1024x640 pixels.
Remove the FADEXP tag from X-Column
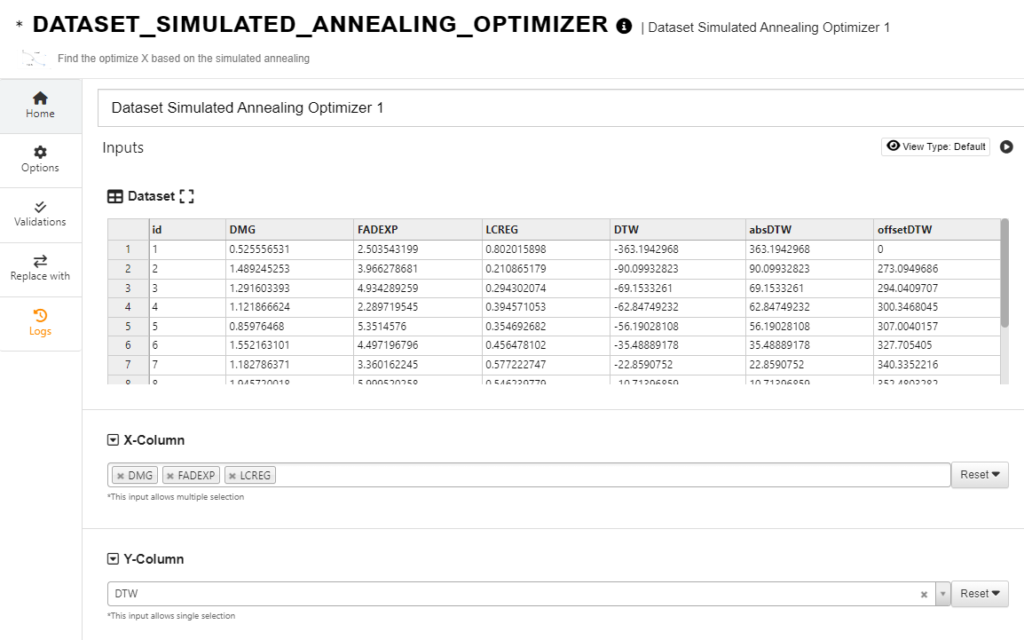[x=170, y=476]
